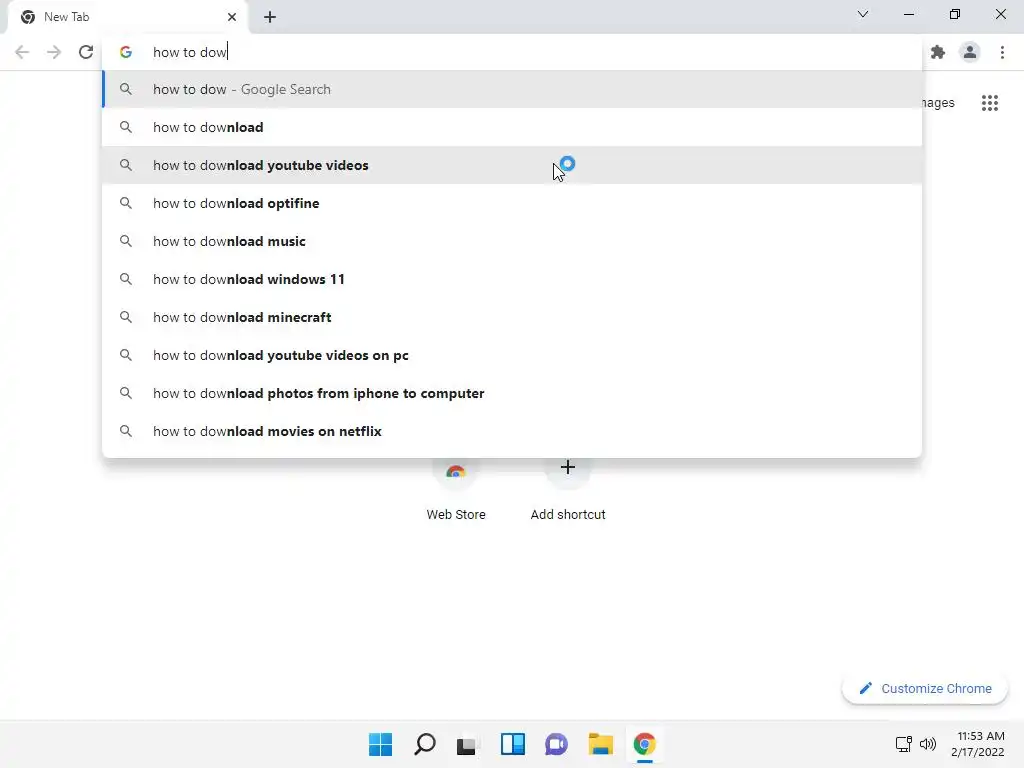Open the Widgets taskbar icon
Image resolution: width=1024 pixels, height=768 pixels.
click(x=513, y=744)
